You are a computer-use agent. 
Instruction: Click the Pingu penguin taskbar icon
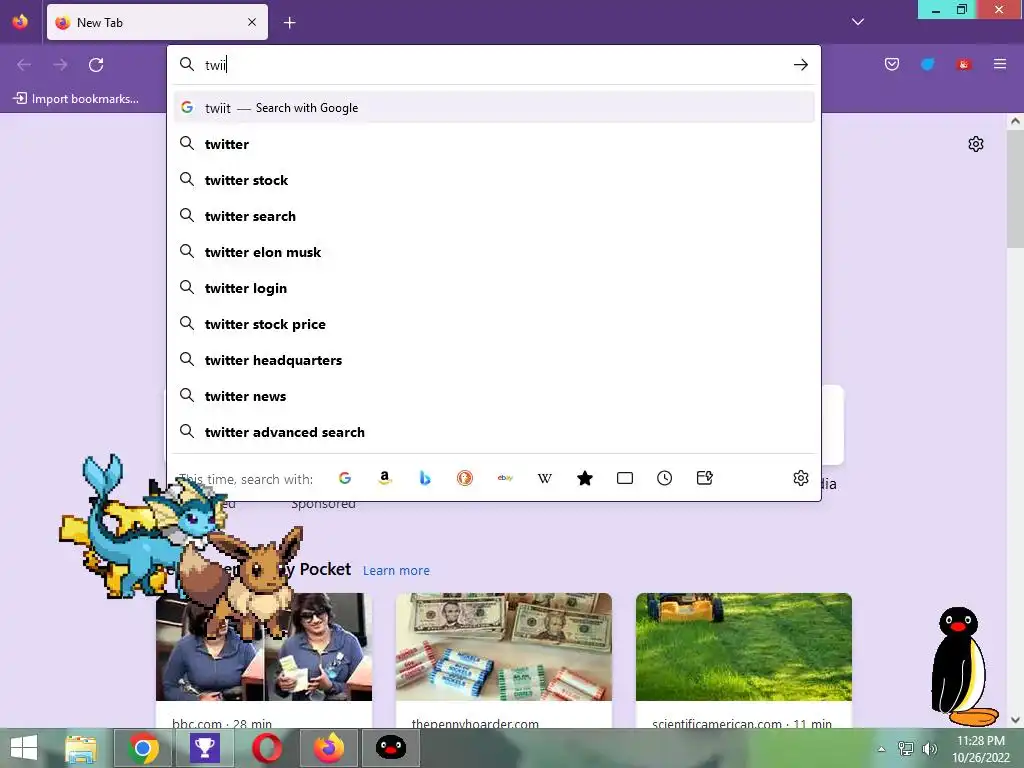(391, 748)
